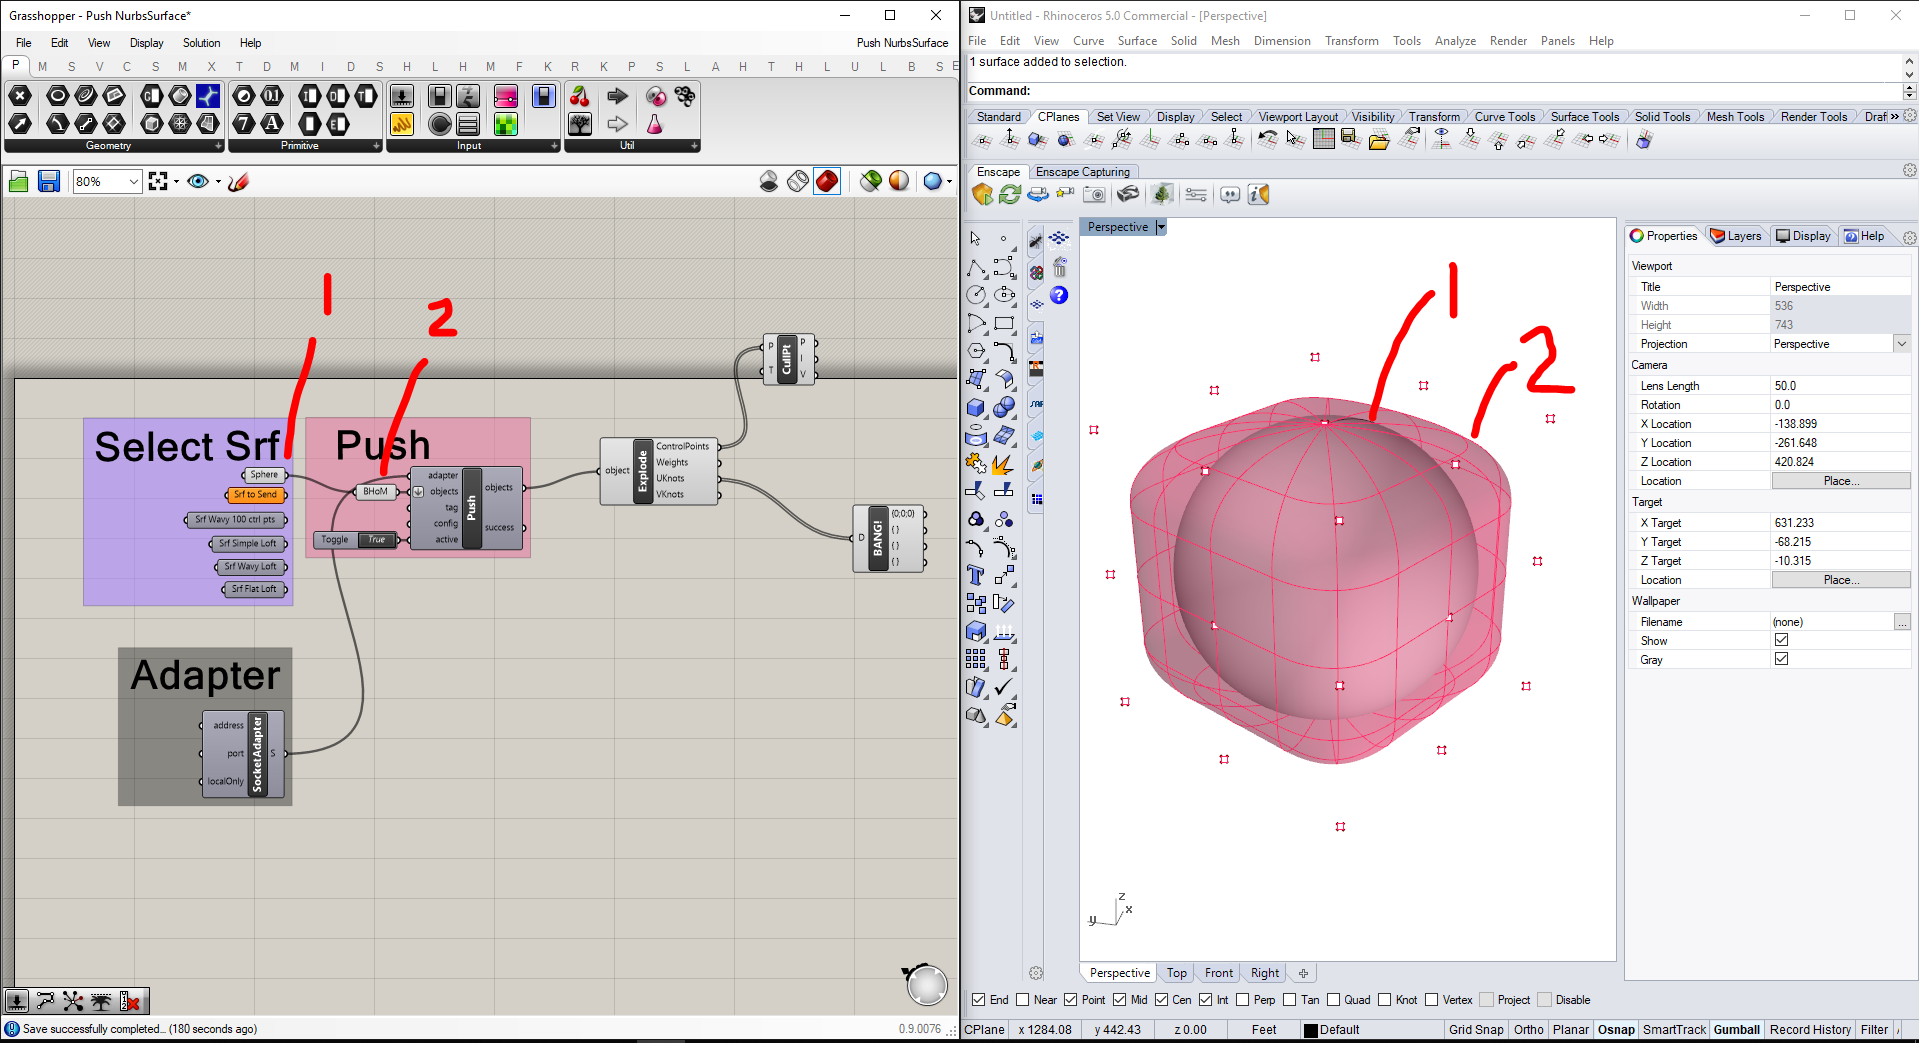Save the Grasshopper document with floppy icon

click(x=49, y=181)
